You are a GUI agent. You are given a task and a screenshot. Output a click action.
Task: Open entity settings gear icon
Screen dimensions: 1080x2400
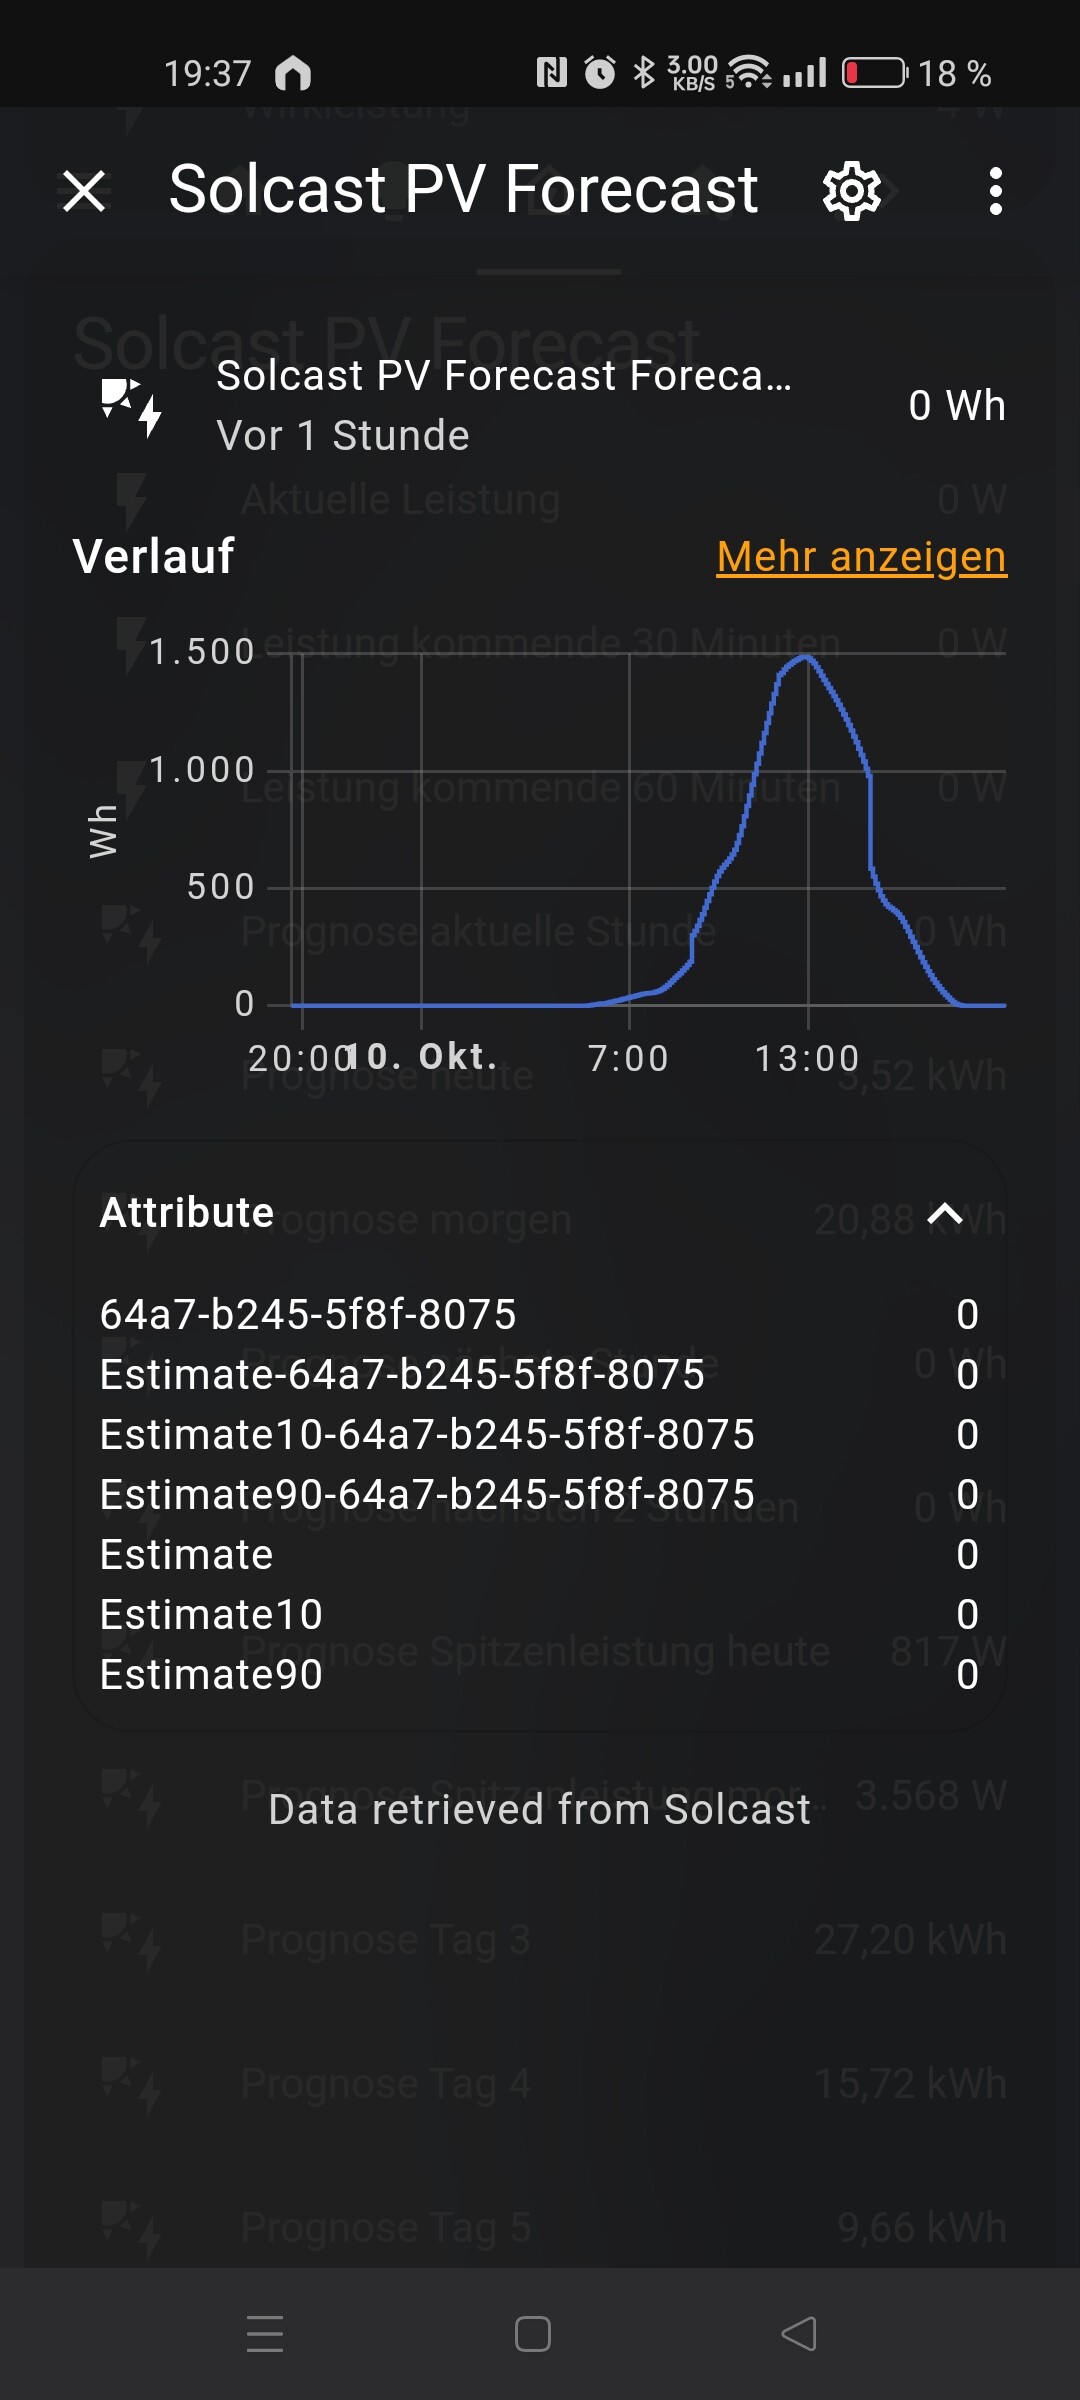click(x=851, y=190)
